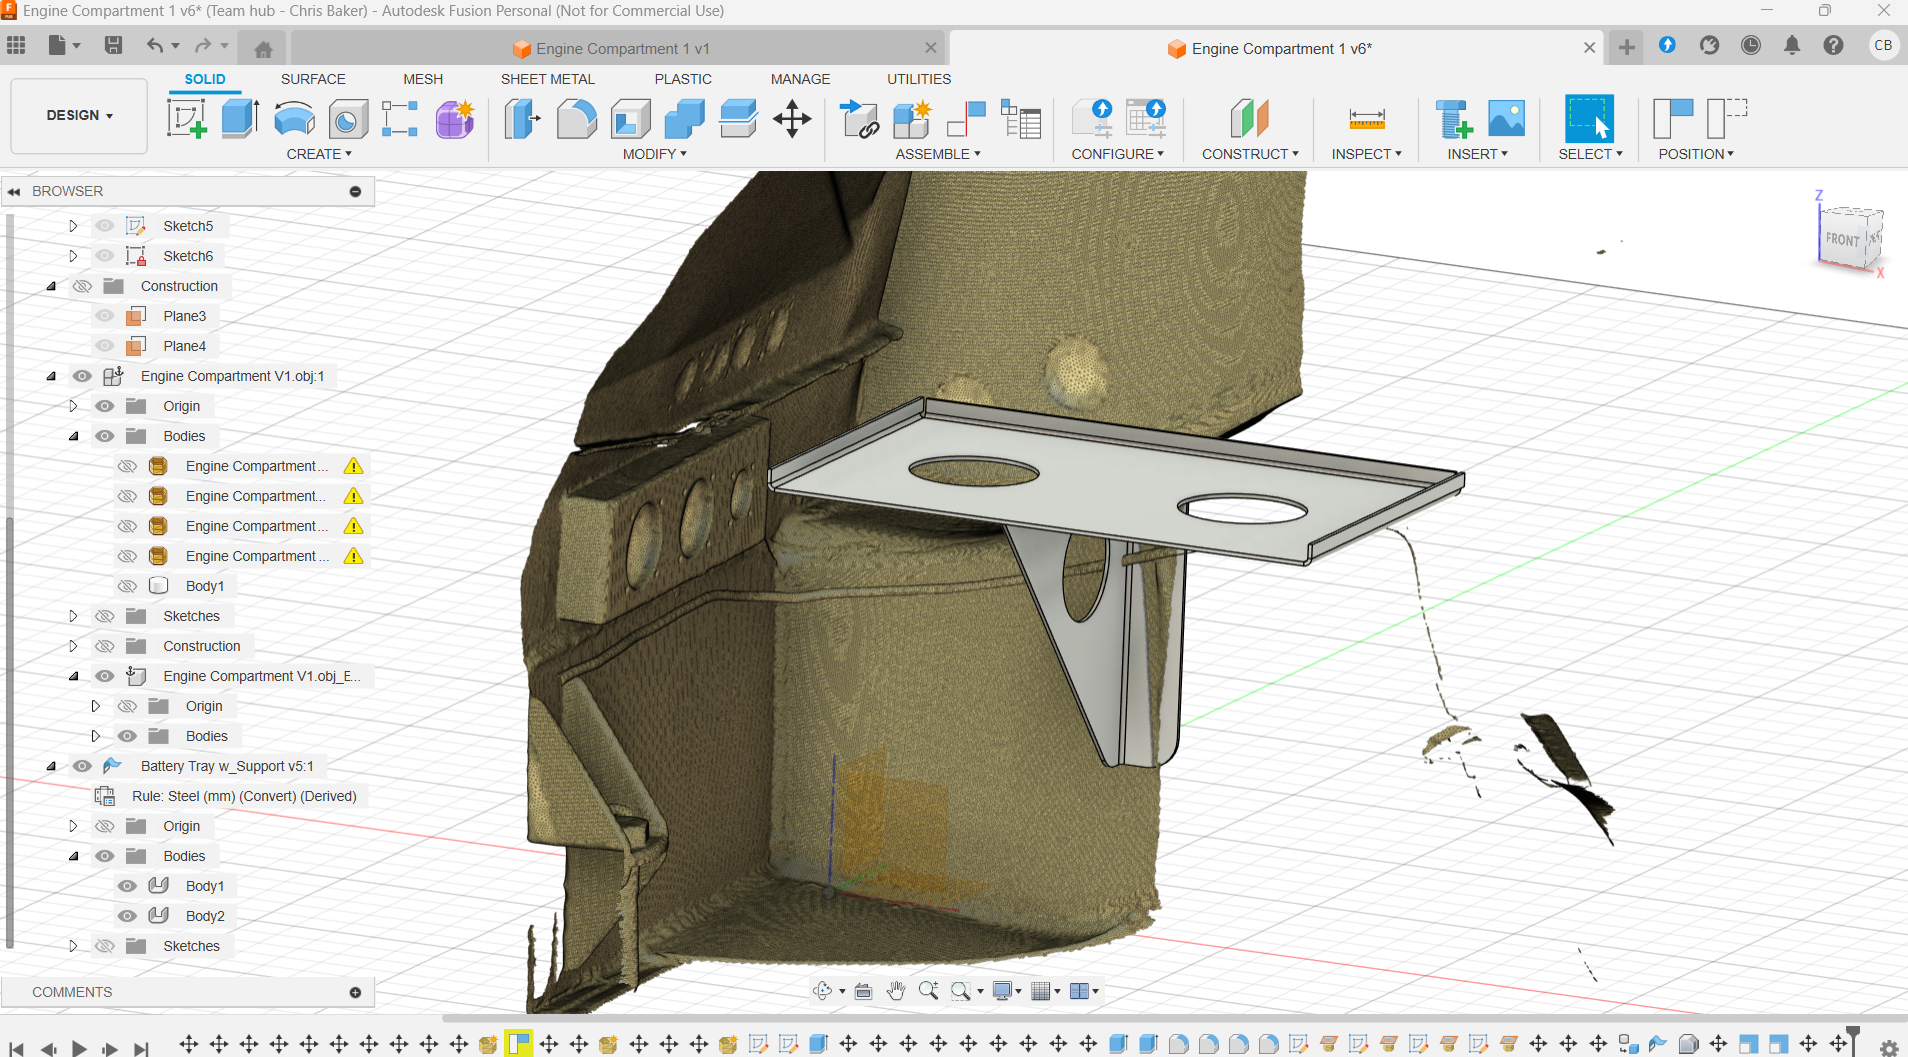Open the DESIGN workspace dropdown

tap(79, 116)
